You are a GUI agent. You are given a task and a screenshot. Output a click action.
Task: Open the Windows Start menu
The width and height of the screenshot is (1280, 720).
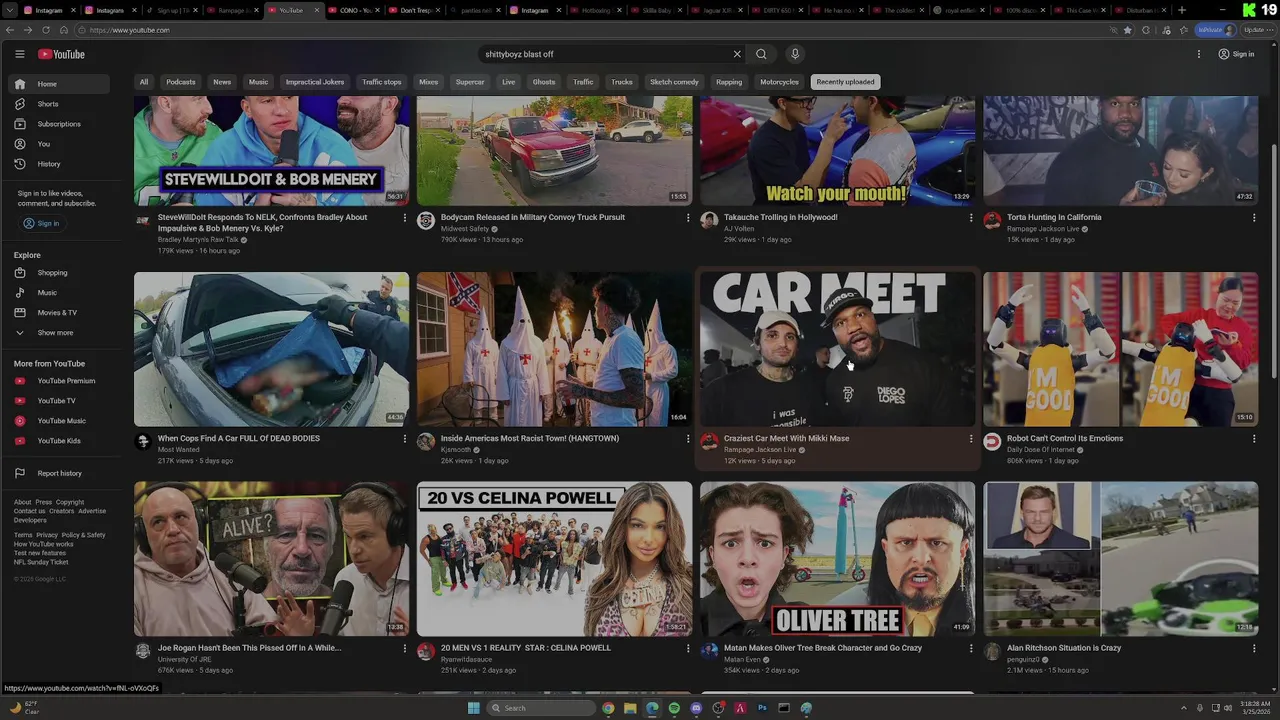pos(474,708)
